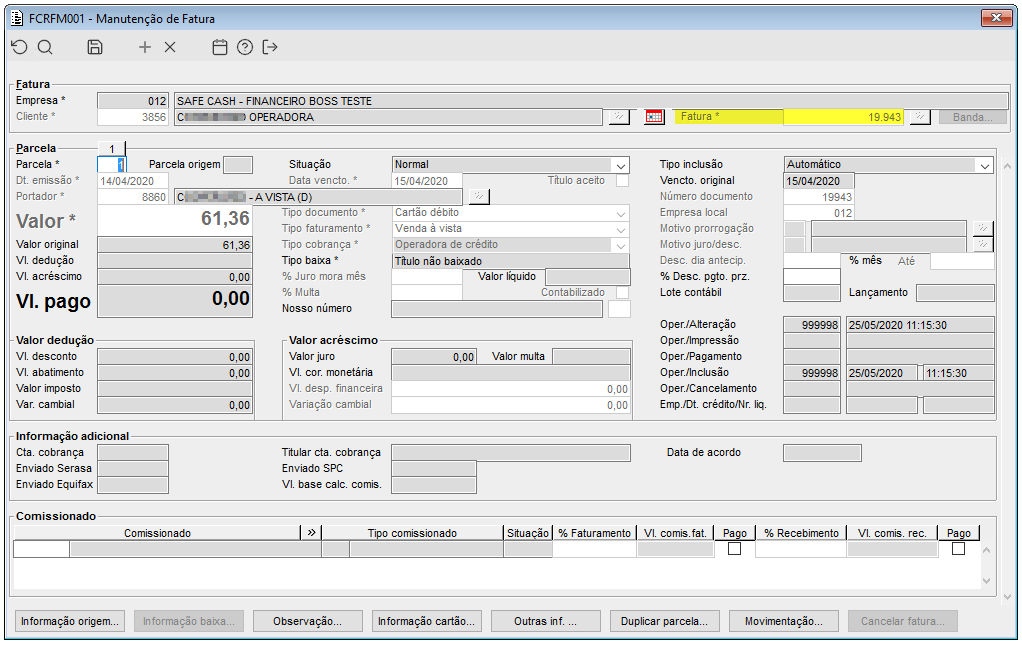The image size is (1022, 646).
Task: Open the calendar icon in the toolbar
Action: pos(220,47)
